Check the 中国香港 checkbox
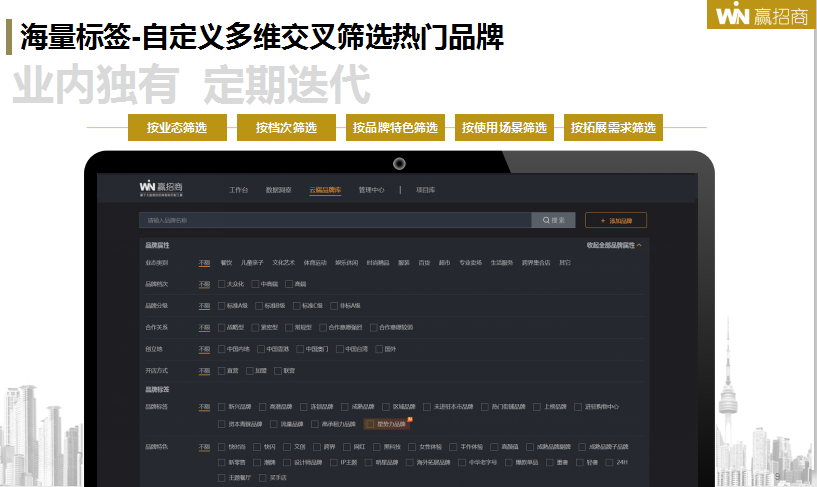Screen dimensions: 817x487 click(x=261, y=349)
